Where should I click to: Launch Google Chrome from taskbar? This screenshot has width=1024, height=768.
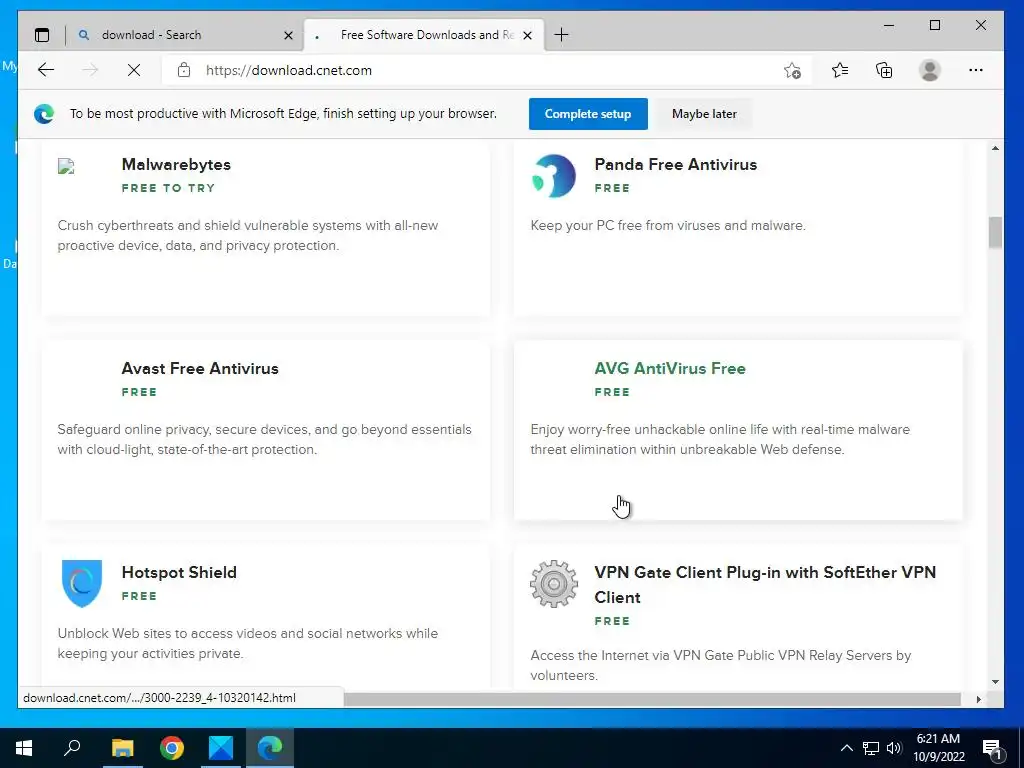point(172,748)
